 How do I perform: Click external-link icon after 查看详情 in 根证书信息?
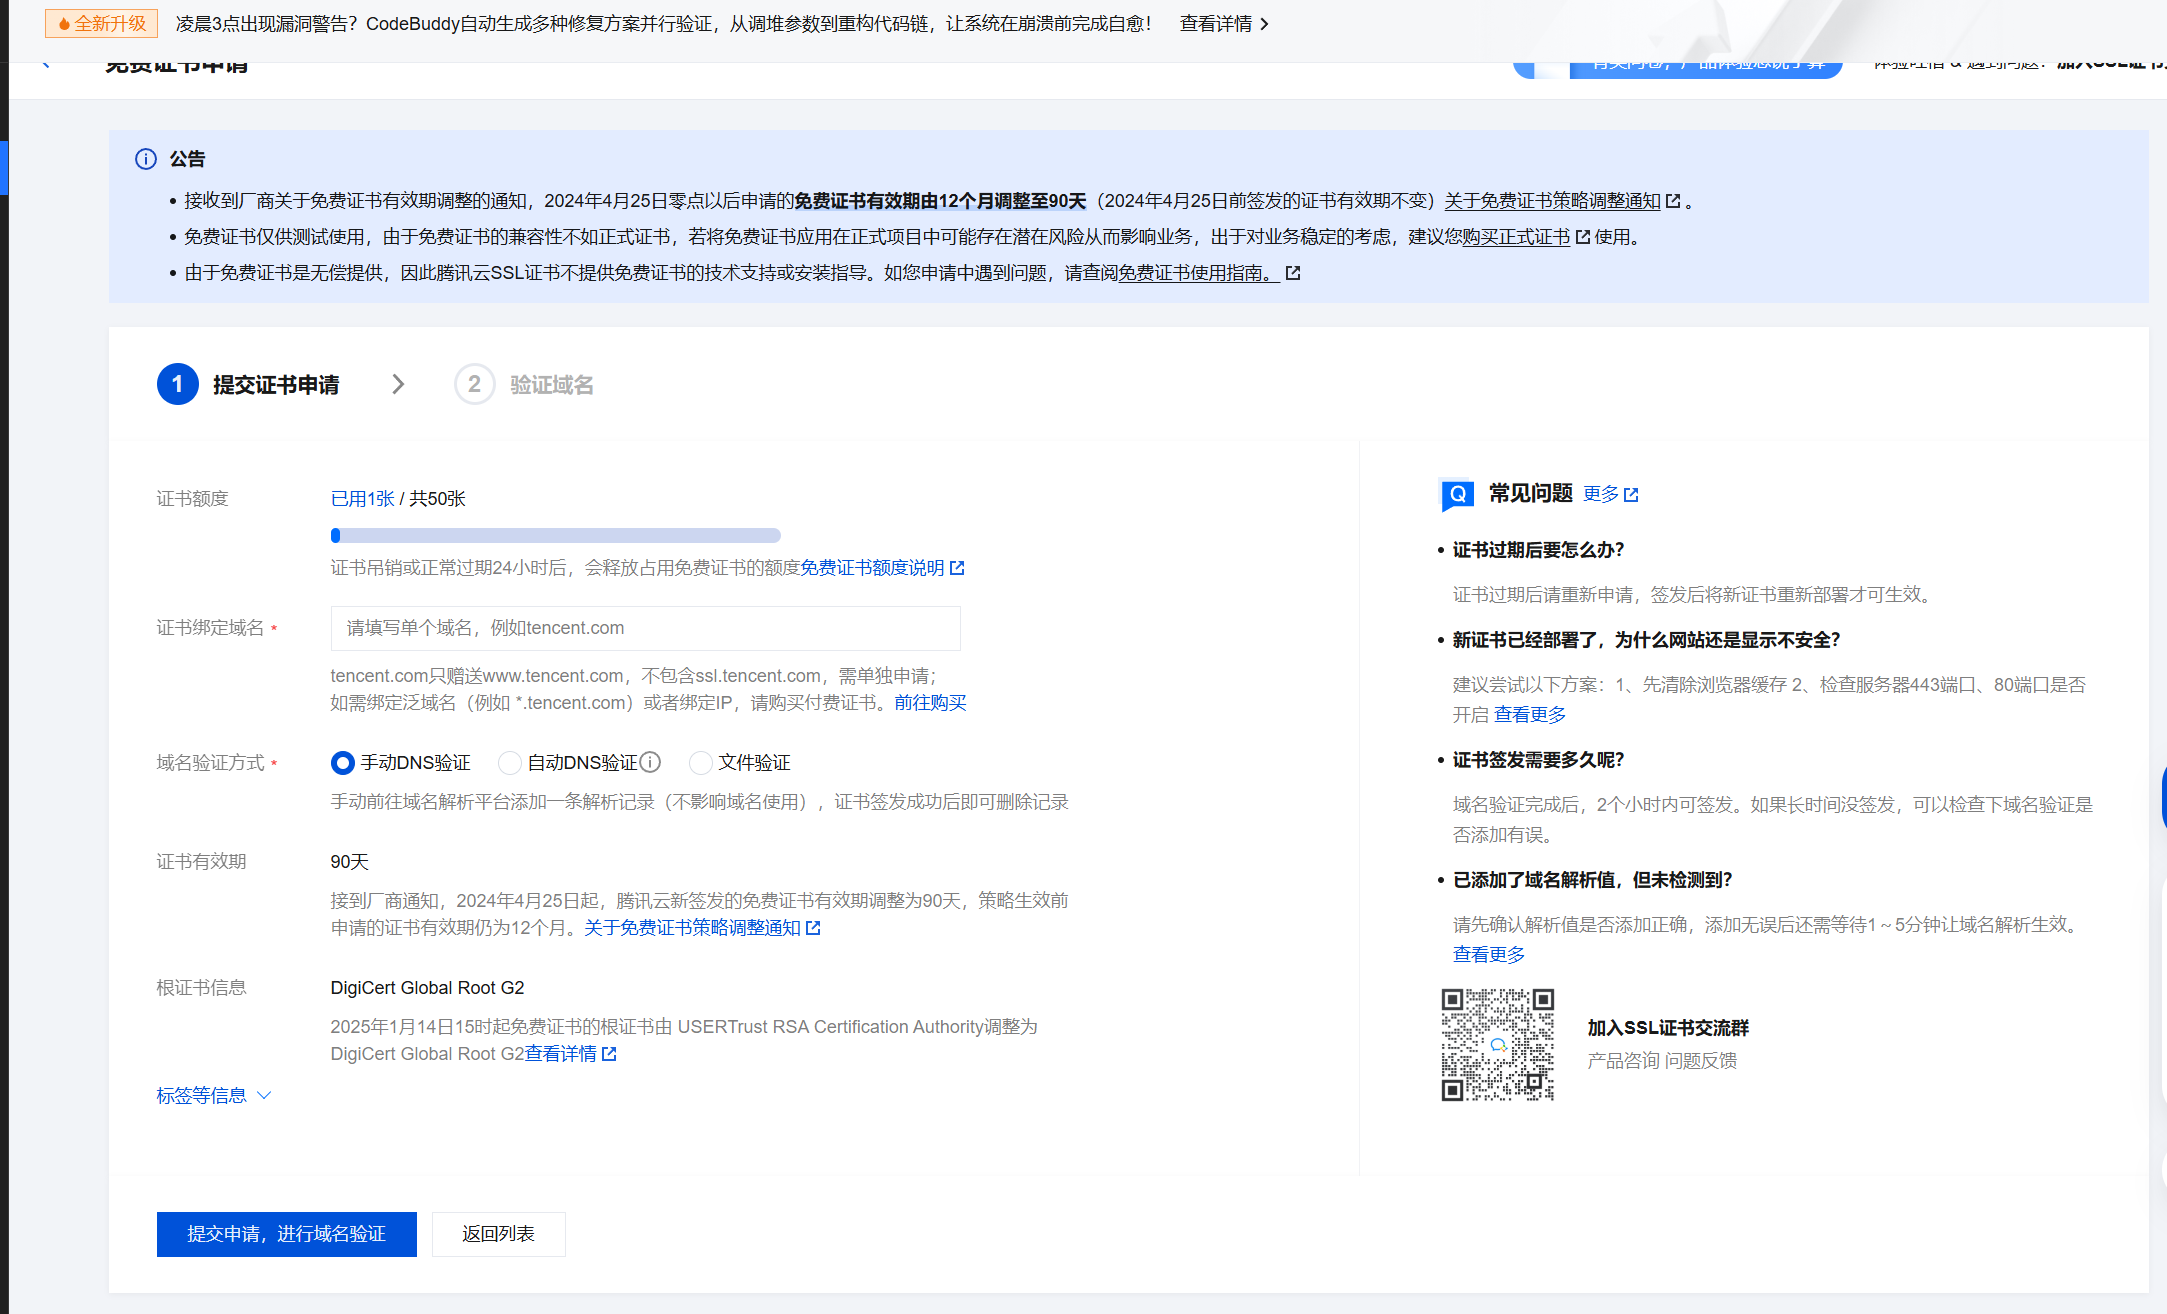click(x=609, y=1054)
